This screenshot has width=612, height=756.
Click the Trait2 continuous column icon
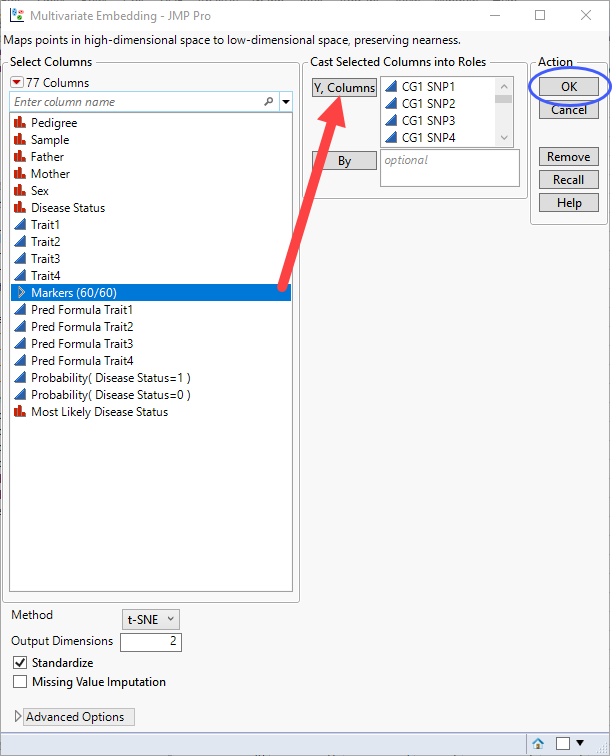(20, 242)
